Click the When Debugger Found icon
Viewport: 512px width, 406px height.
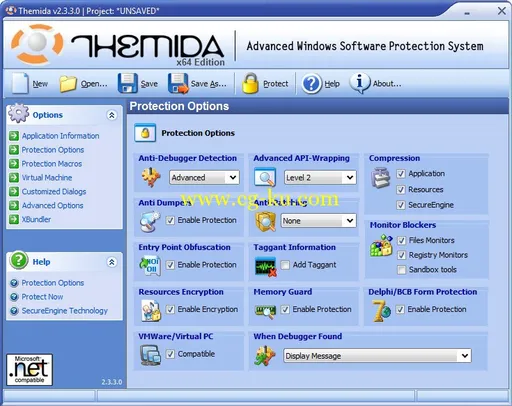(265, 355)
